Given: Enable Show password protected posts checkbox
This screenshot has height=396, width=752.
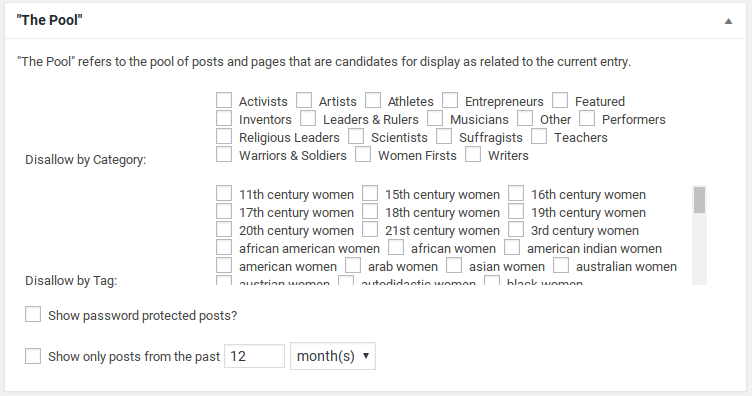Looking at the screenshot, I should 33,314.
